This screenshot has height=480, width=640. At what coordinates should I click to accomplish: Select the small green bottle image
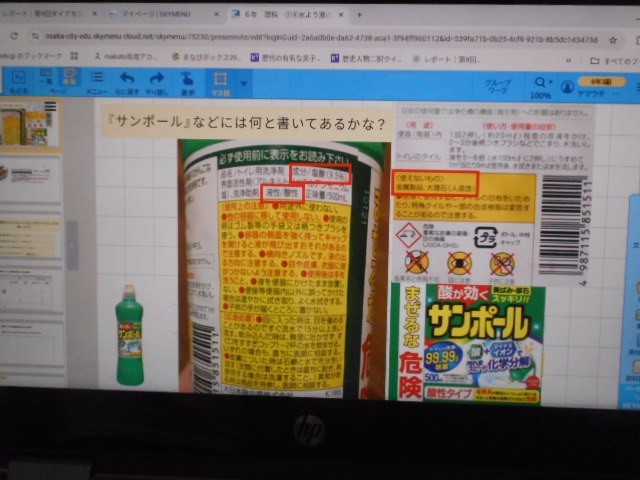(x=129, y=335)
